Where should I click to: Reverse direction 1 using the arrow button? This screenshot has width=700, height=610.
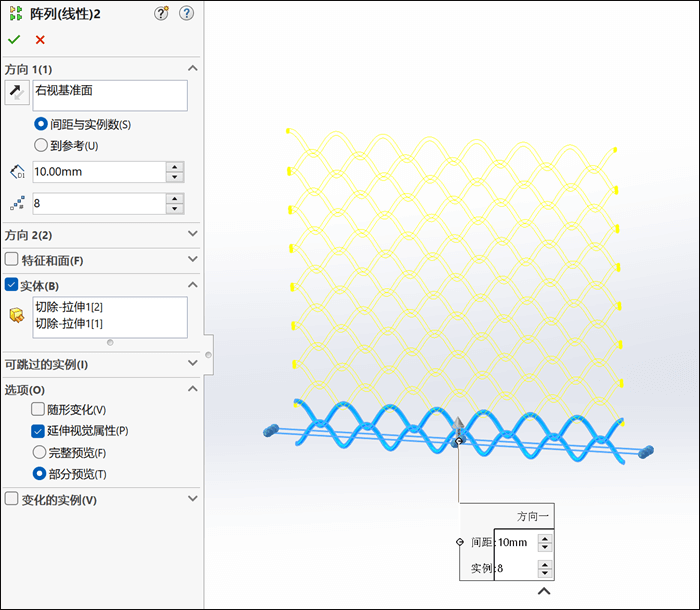pyautogui.click(x=17, y=92)
